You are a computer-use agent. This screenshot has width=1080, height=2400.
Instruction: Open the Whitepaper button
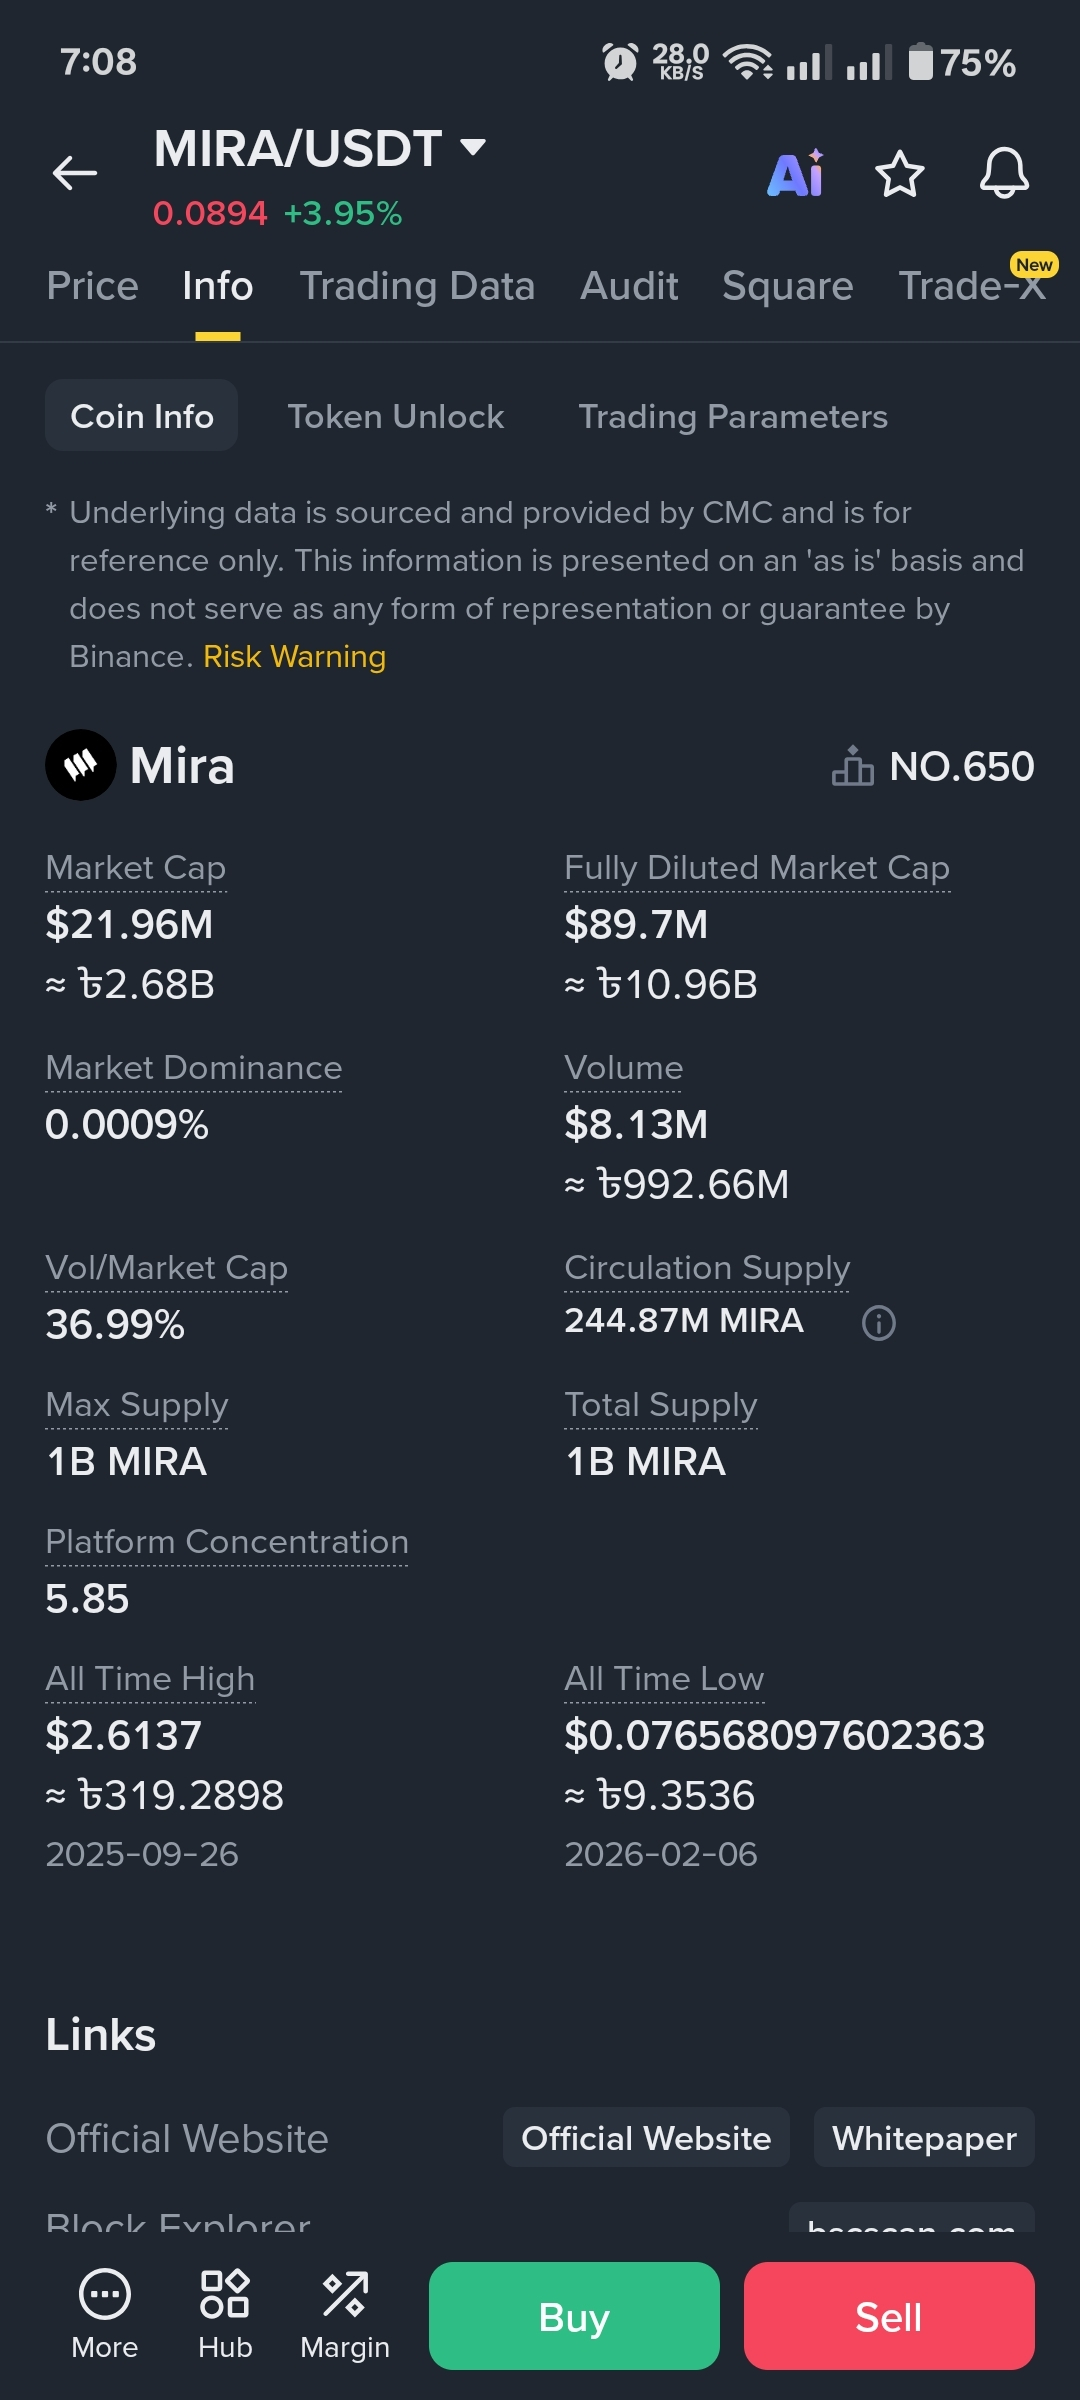[924, 2138]
